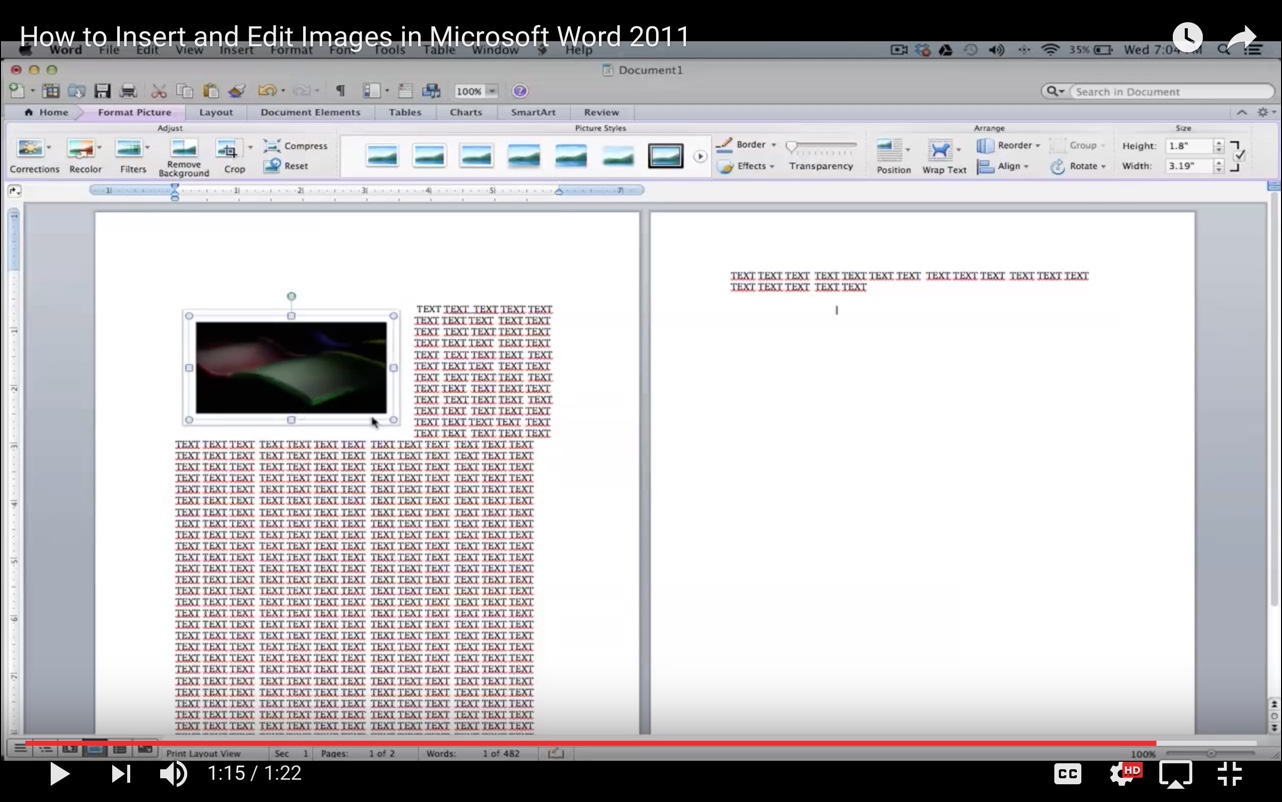Viewport: 1282px width, 802px height.
Task: Toggle the show paragraph marks button
Action: click(340, 91)
